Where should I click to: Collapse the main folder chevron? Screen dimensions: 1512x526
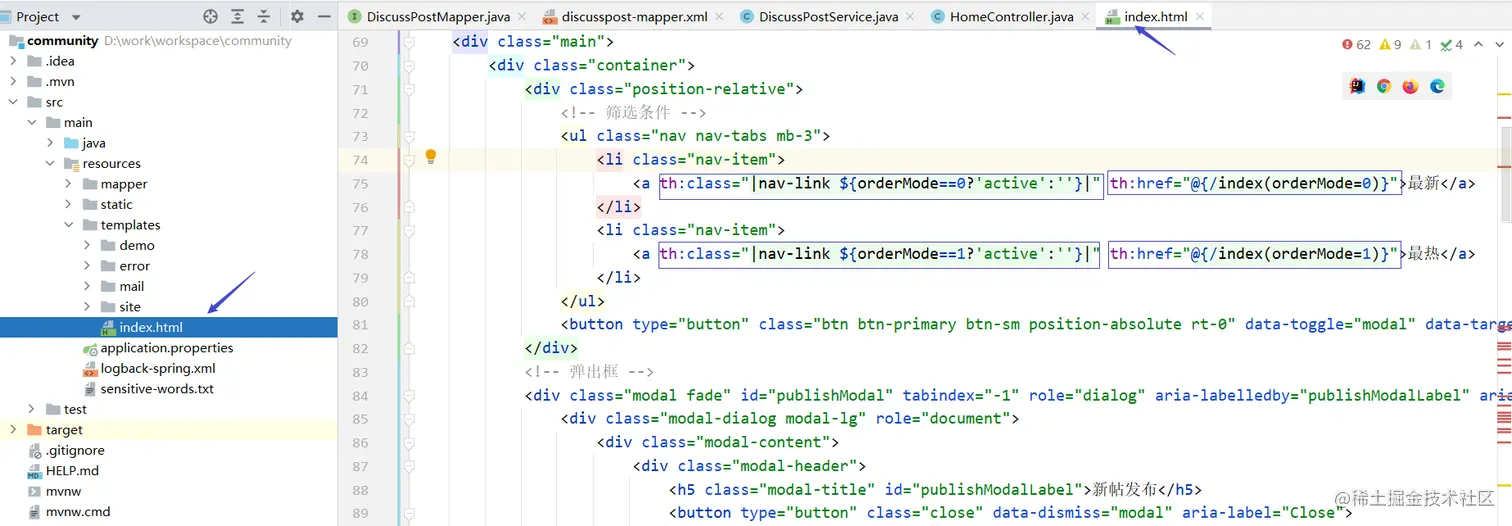[32, 123]
